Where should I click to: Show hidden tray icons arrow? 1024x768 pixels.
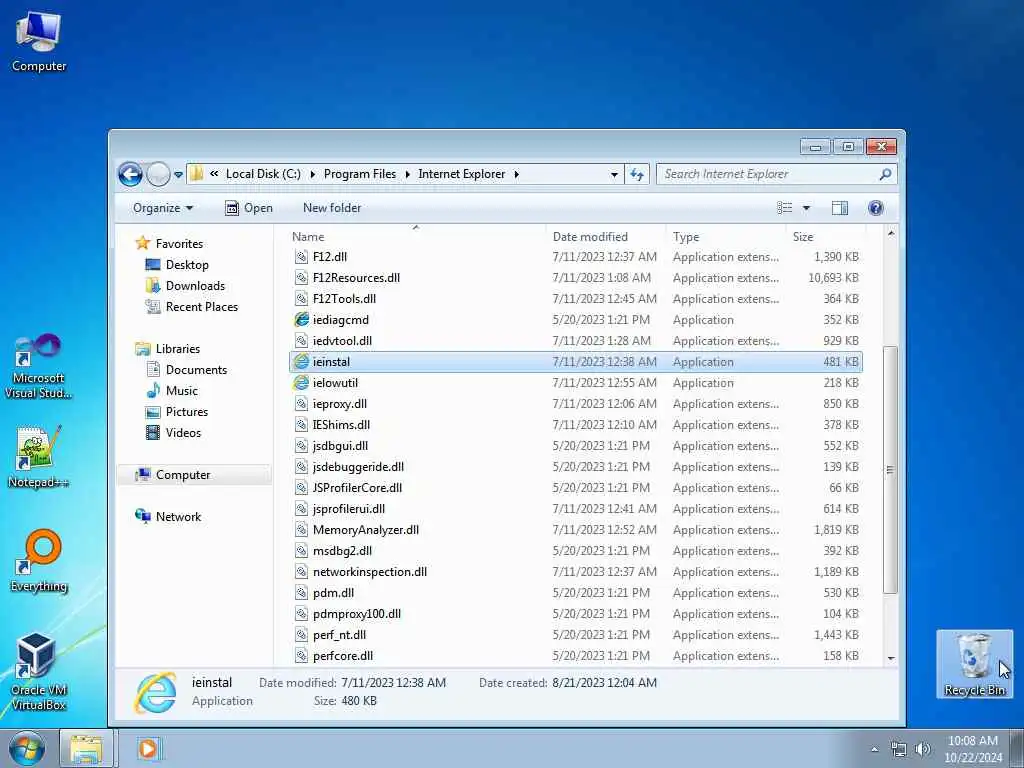(874, 749)
